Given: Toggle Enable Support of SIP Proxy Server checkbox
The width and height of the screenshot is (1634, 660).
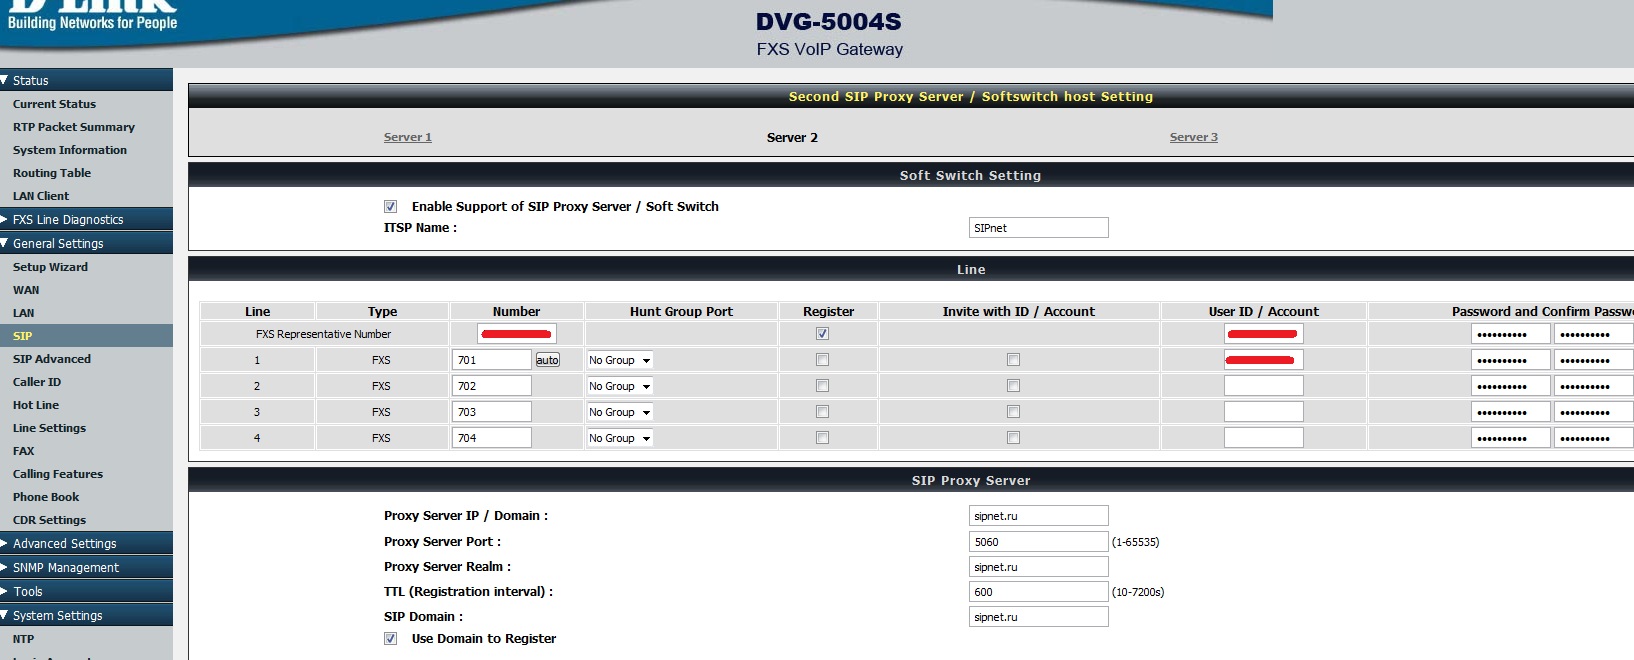Looking at the screenshot, I should pyautogui.click(x=391, y=207).
